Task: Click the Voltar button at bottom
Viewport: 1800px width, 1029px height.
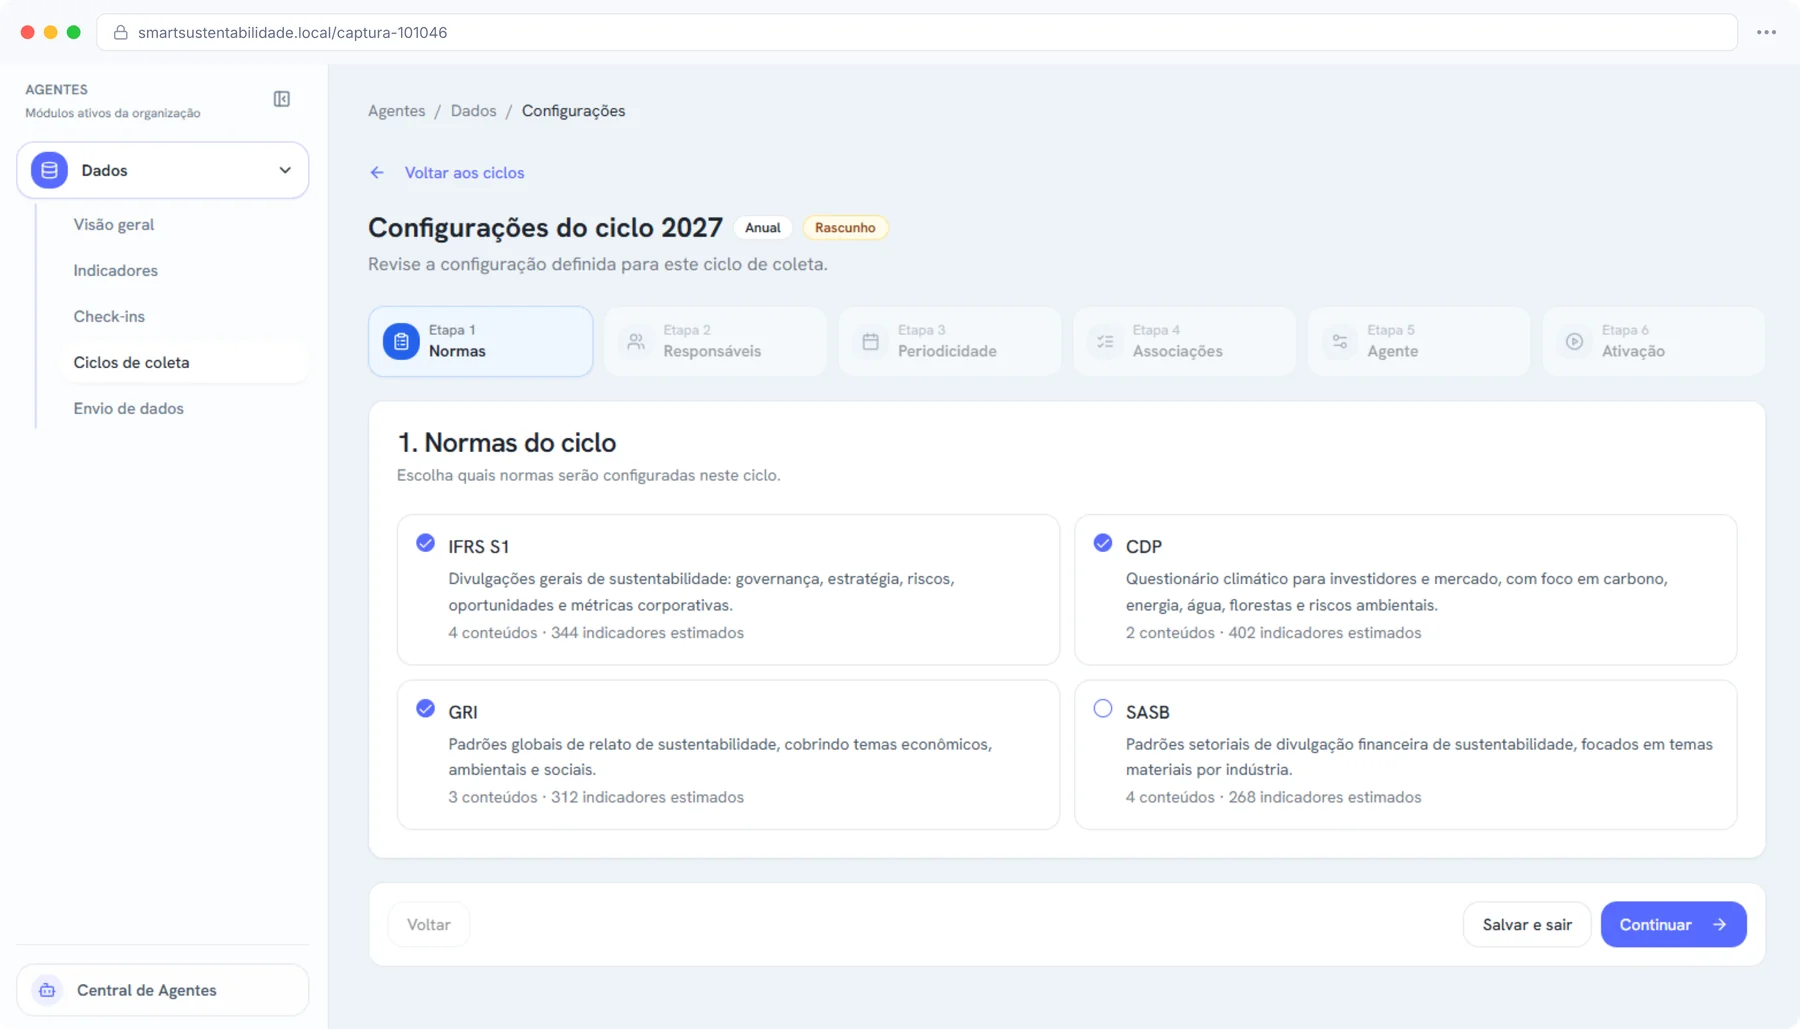Action: pyautogui.click(x=429, y=925)
